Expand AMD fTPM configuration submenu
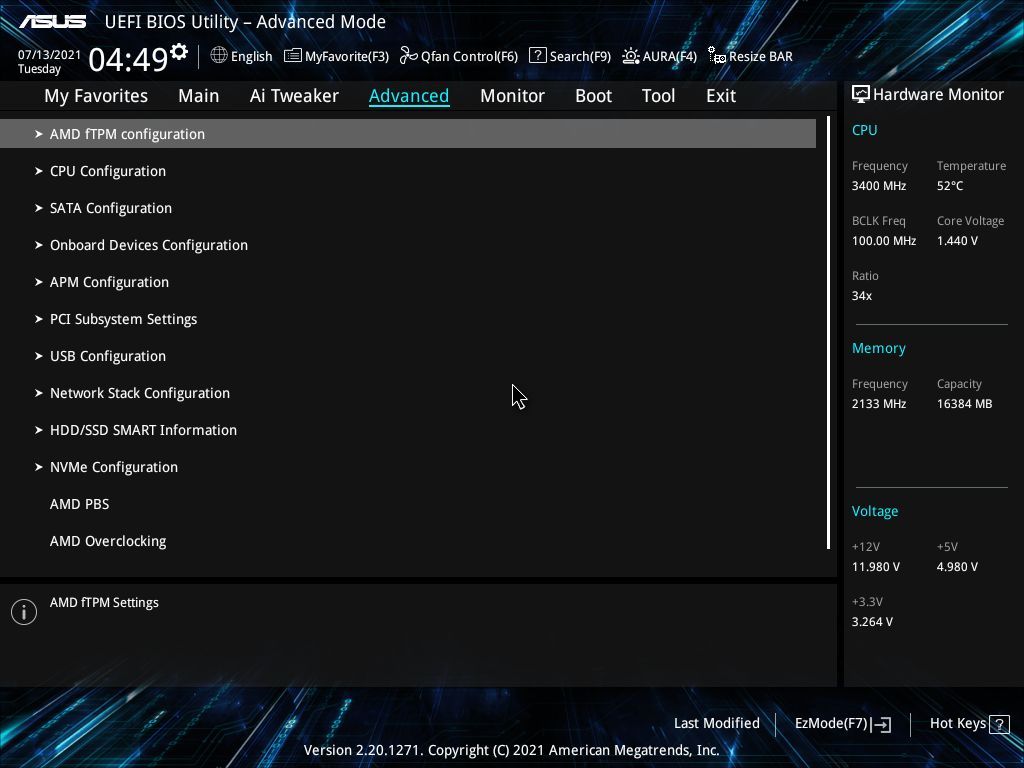The width and height of the screenshot is (1024, 768). (x=408, y=134)
